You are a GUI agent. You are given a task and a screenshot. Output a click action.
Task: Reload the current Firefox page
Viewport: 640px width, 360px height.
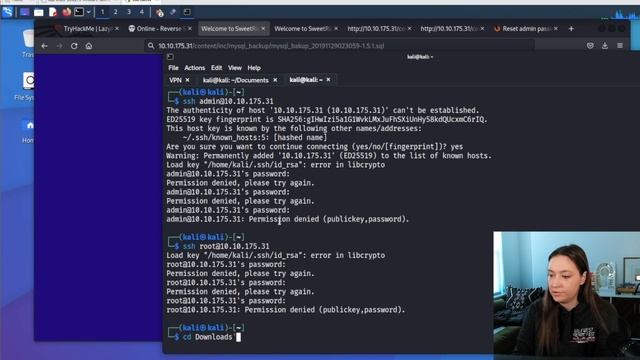click(x=74, y=46)
